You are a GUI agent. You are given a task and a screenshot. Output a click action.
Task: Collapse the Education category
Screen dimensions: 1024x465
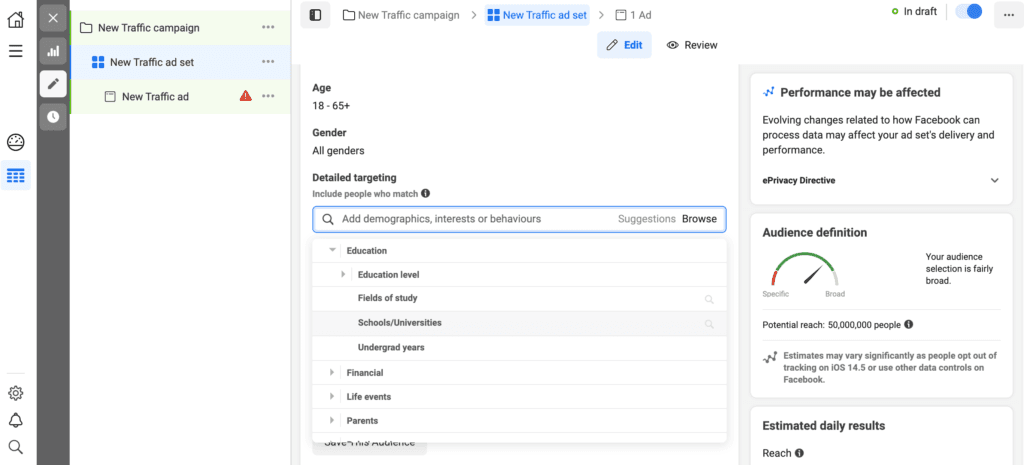click(x=332, y=250)
